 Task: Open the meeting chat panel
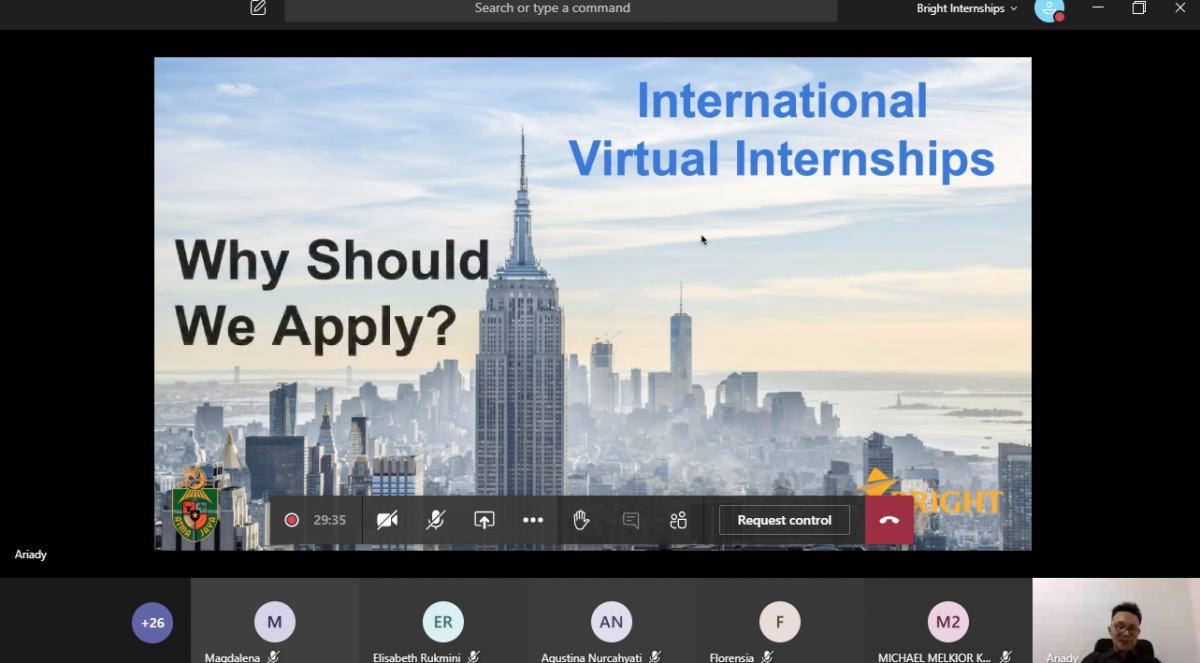tap(630, 520)
